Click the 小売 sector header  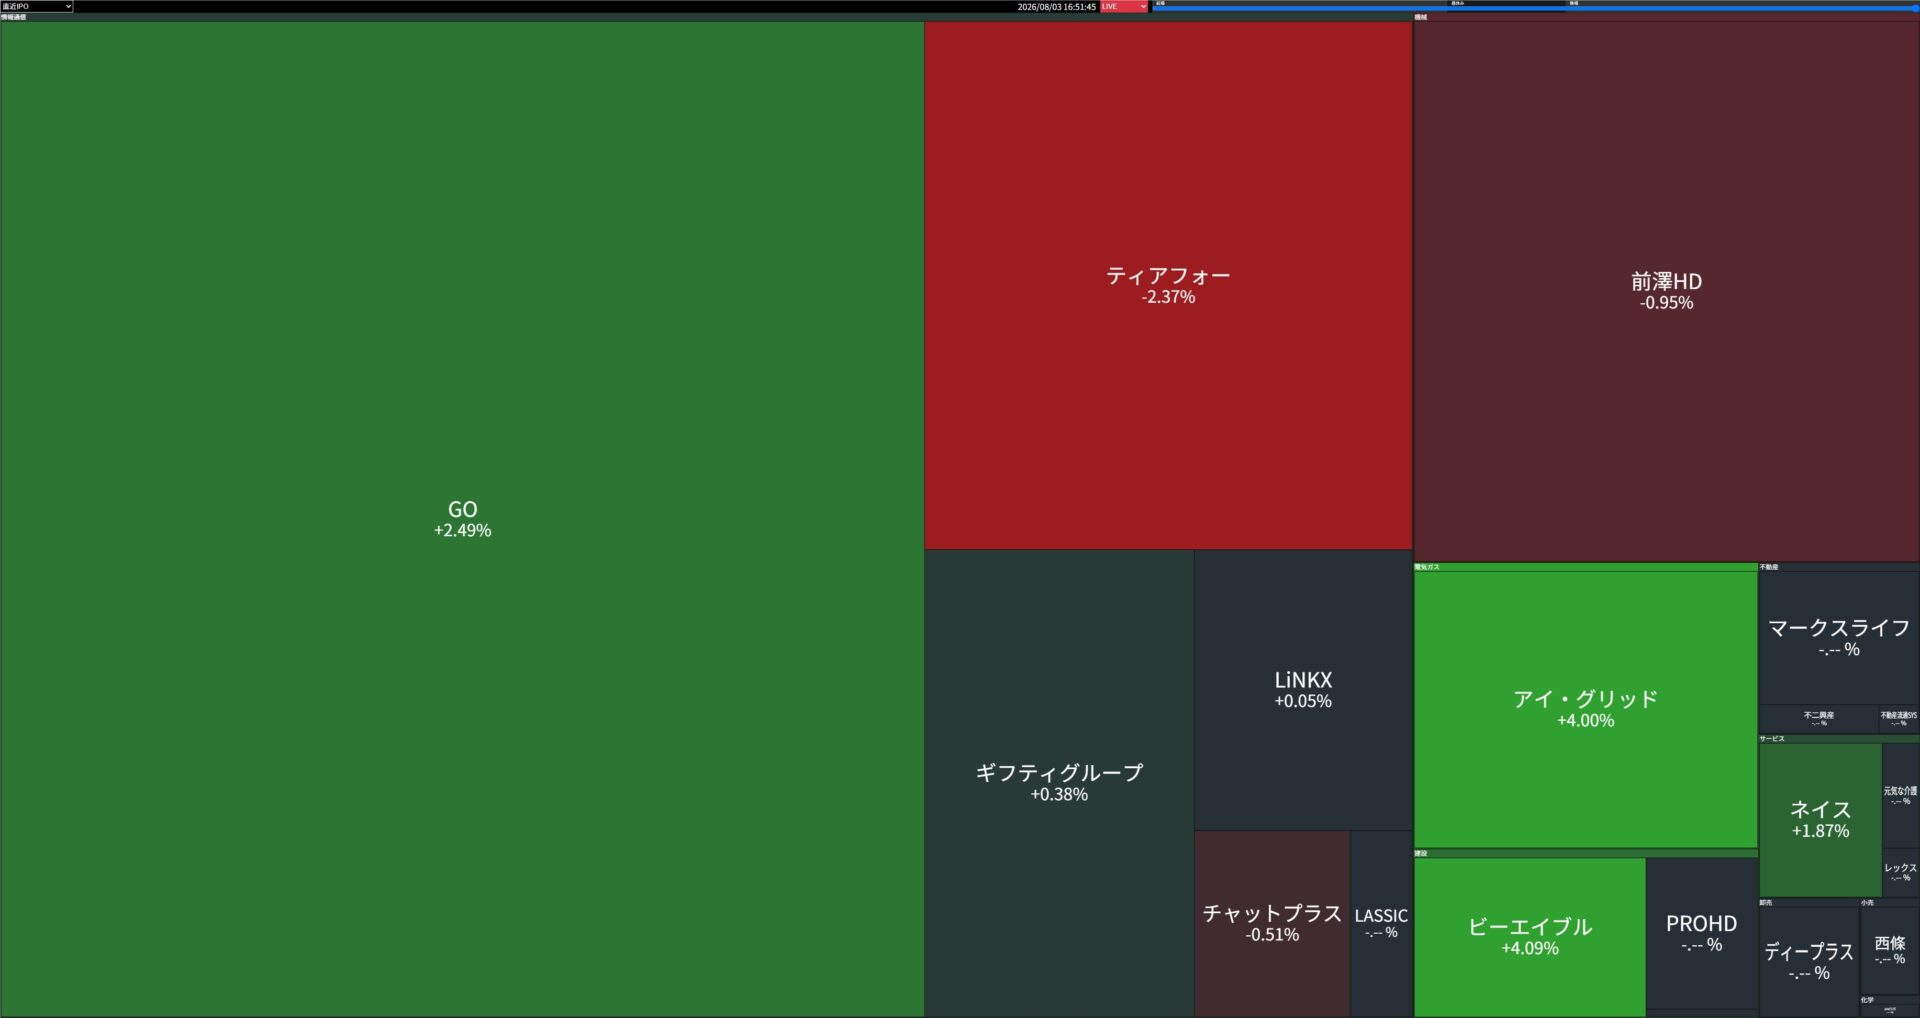[x=1889, y=903]
